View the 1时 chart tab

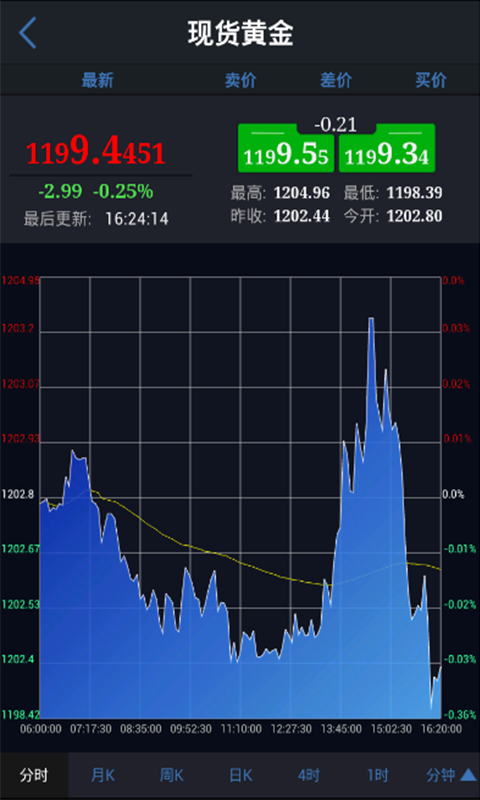click(x=377, y=776)
